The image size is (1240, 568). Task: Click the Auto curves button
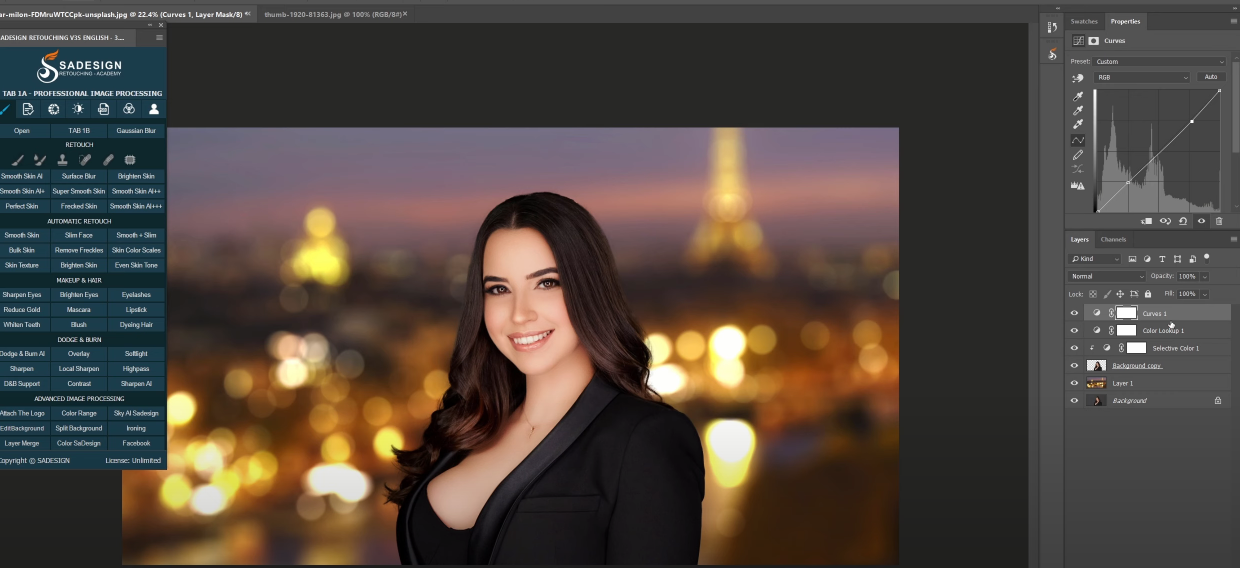pyautogui.click(x=1211, y=77)
